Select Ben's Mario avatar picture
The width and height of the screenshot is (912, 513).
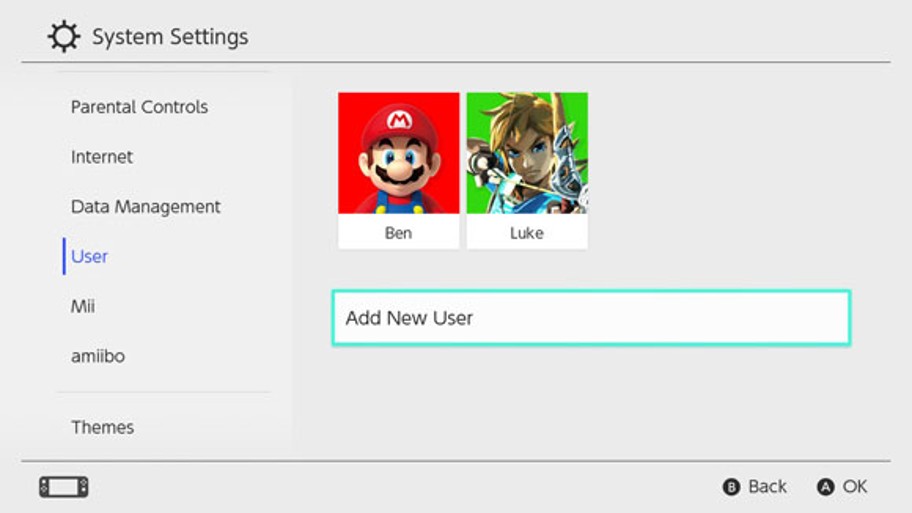(399, 153)
